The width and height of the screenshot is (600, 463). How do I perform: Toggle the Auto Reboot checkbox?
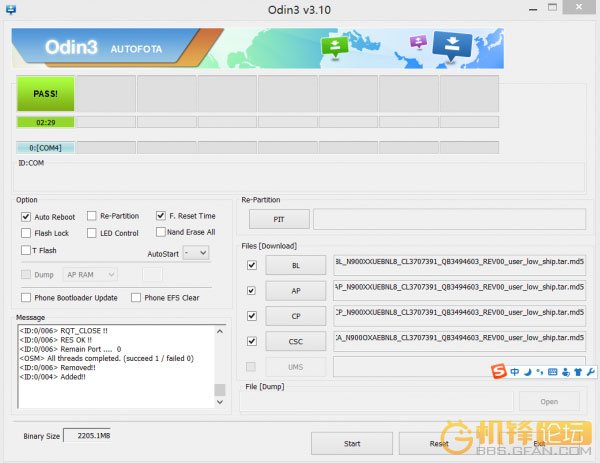pos(26,217)
